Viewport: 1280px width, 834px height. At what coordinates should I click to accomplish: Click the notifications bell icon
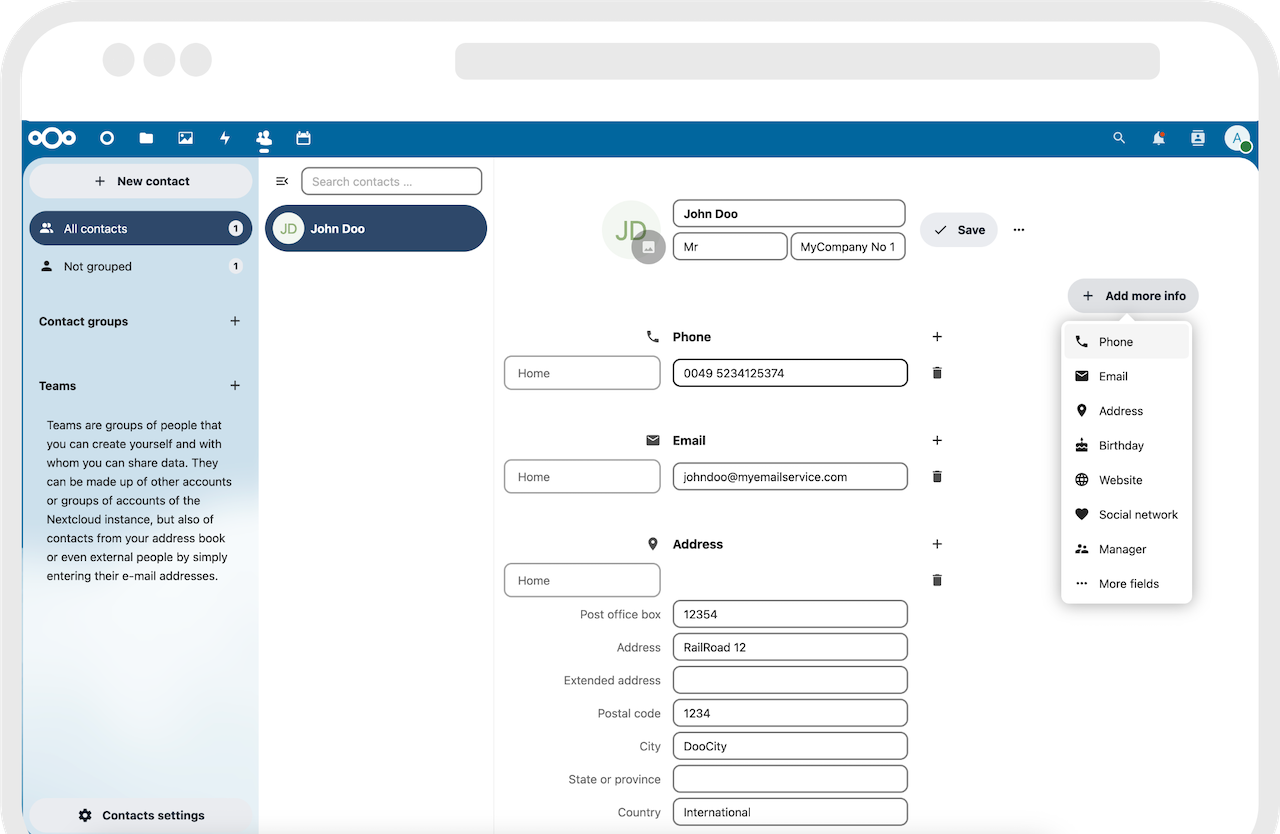[x=1158, y=138]
